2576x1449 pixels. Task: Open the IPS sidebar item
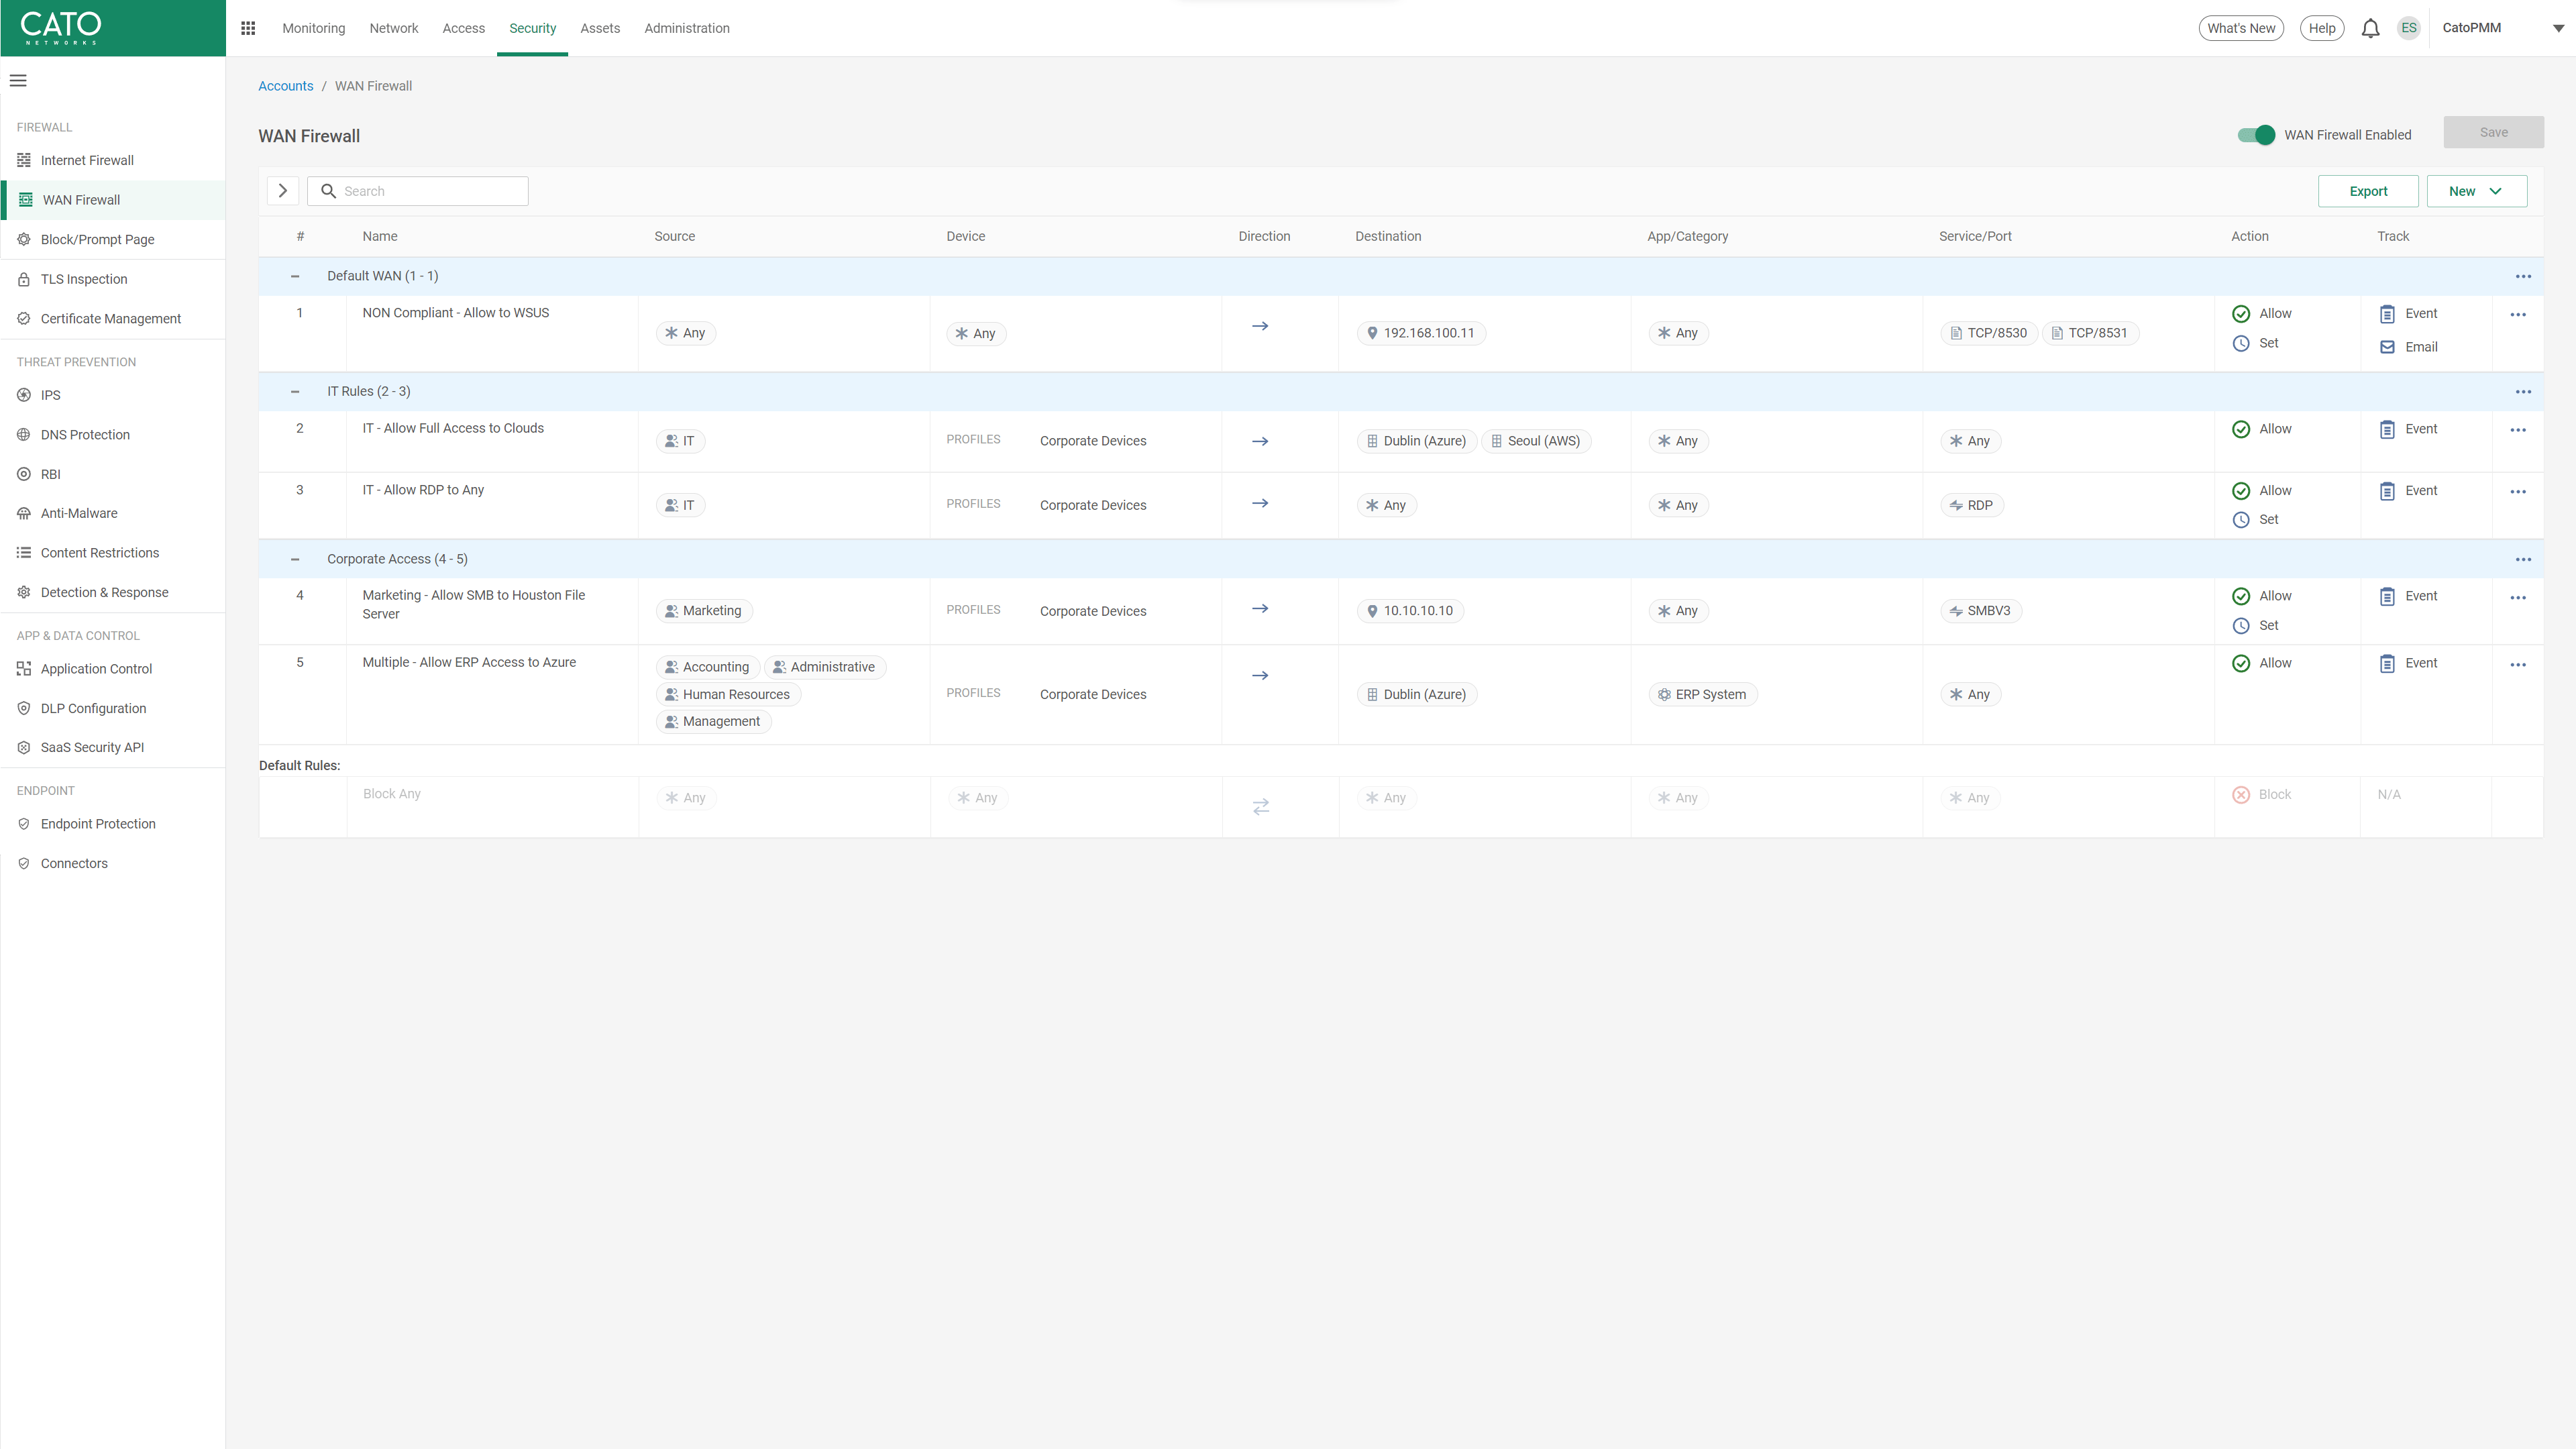click(50, 395)
